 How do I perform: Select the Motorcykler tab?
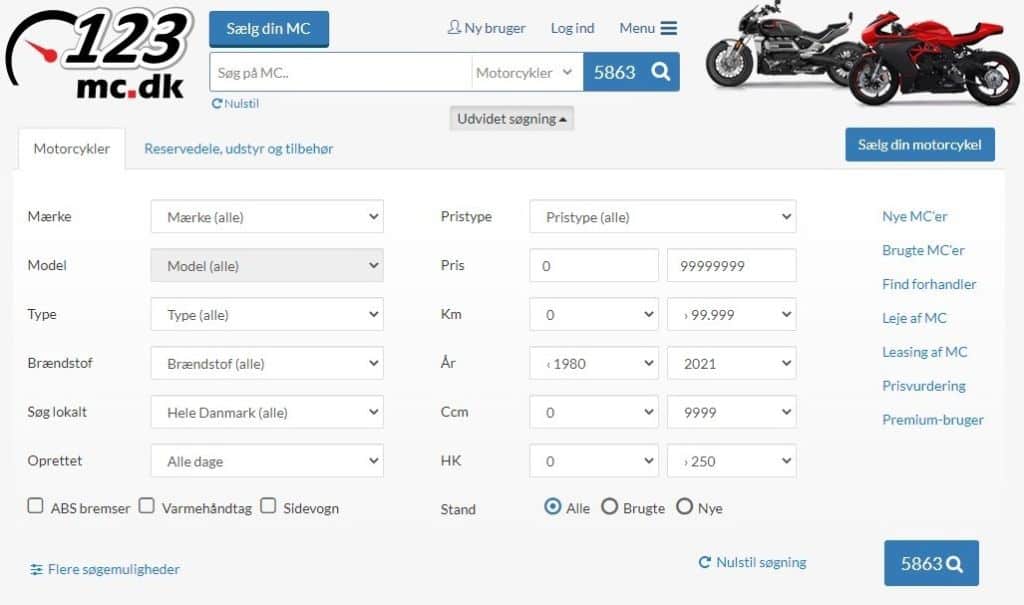pyautogui.click(x=72, y=148)
